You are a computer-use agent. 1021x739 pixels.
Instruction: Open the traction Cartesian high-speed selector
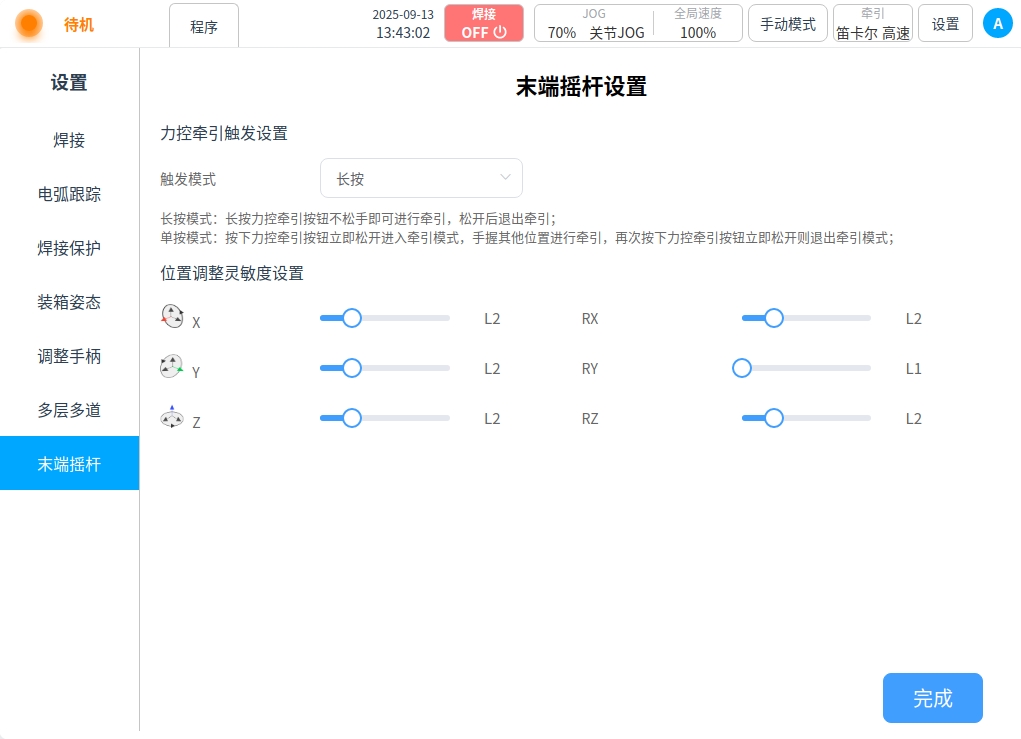[x=872, y=23]
